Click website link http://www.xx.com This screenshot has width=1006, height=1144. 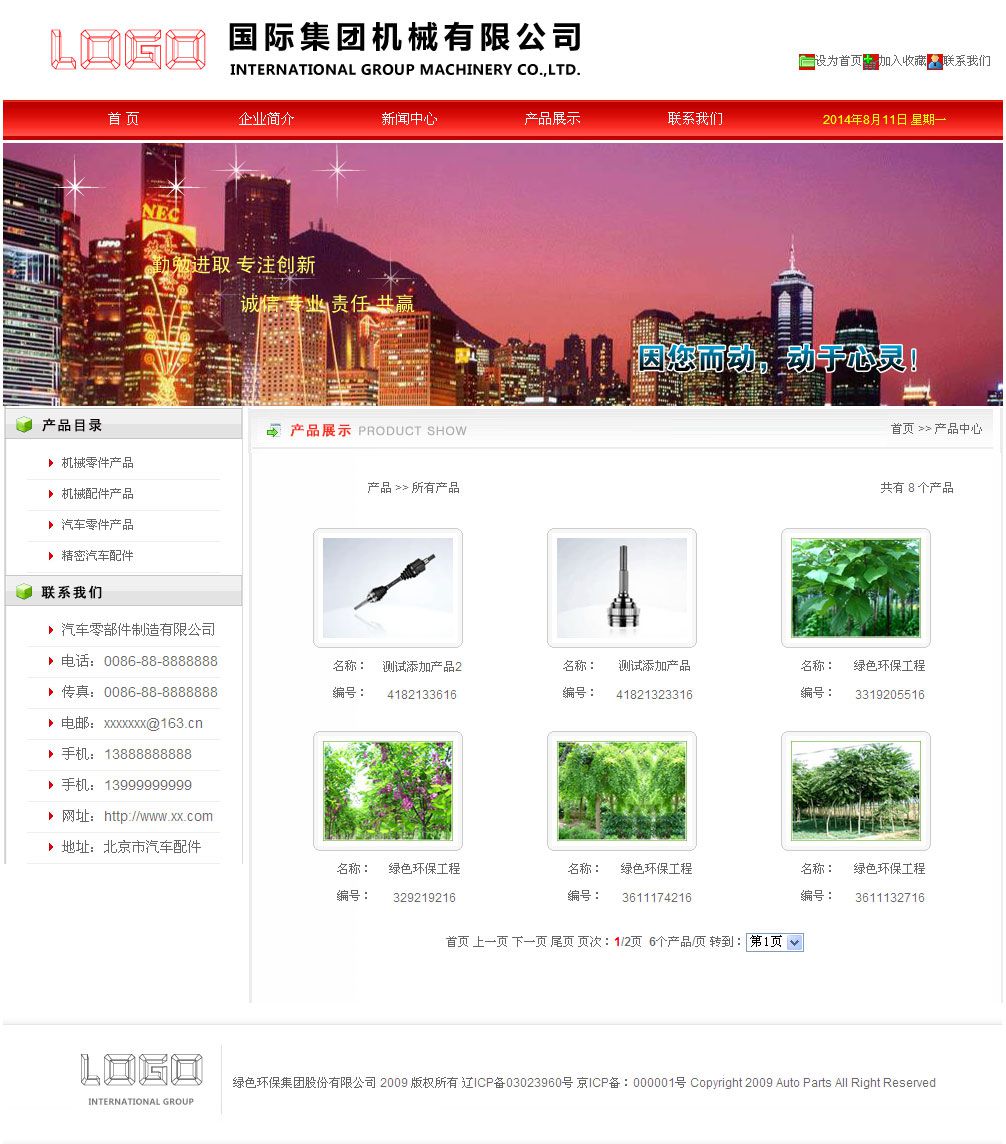(x=158, y=816)
